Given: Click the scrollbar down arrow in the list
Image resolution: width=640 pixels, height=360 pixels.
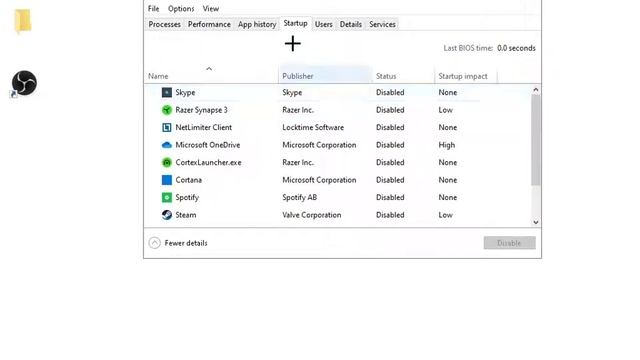Looking at the screenshot, I should click(536, 222).
